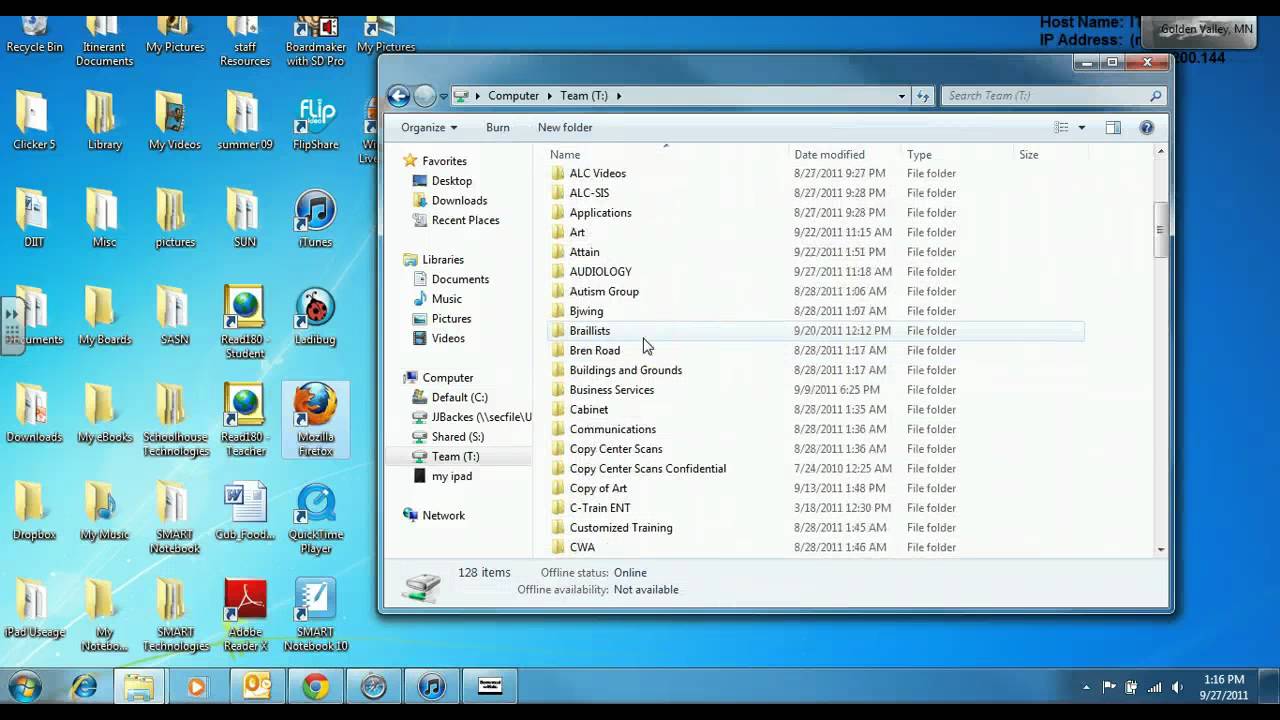Click Safari compass icon on taskbar
1280x720 pixels.
374,687
